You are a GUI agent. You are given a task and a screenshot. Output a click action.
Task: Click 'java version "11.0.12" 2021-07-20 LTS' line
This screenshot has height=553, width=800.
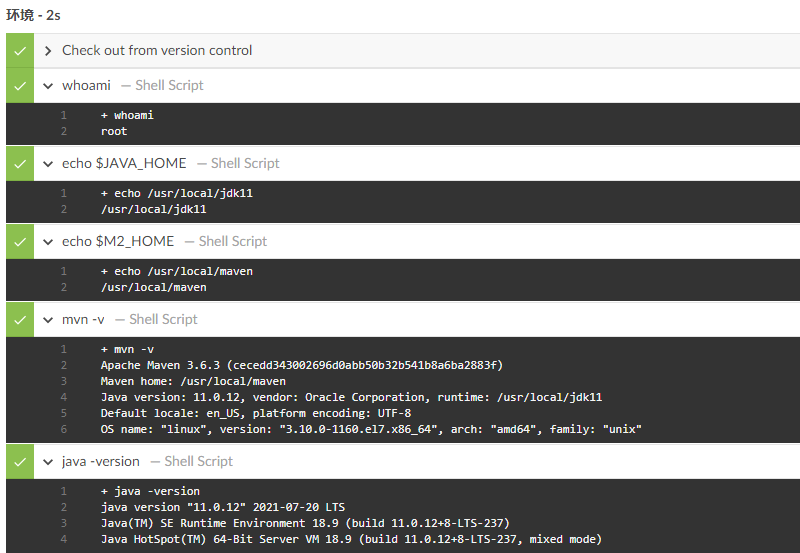[x=222, y=507]
